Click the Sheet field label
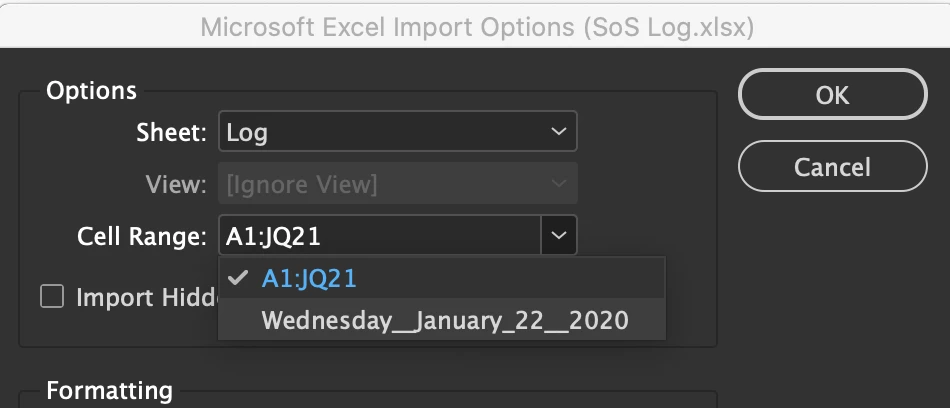Viewport: 950px width, 408px height. point(171,132)
